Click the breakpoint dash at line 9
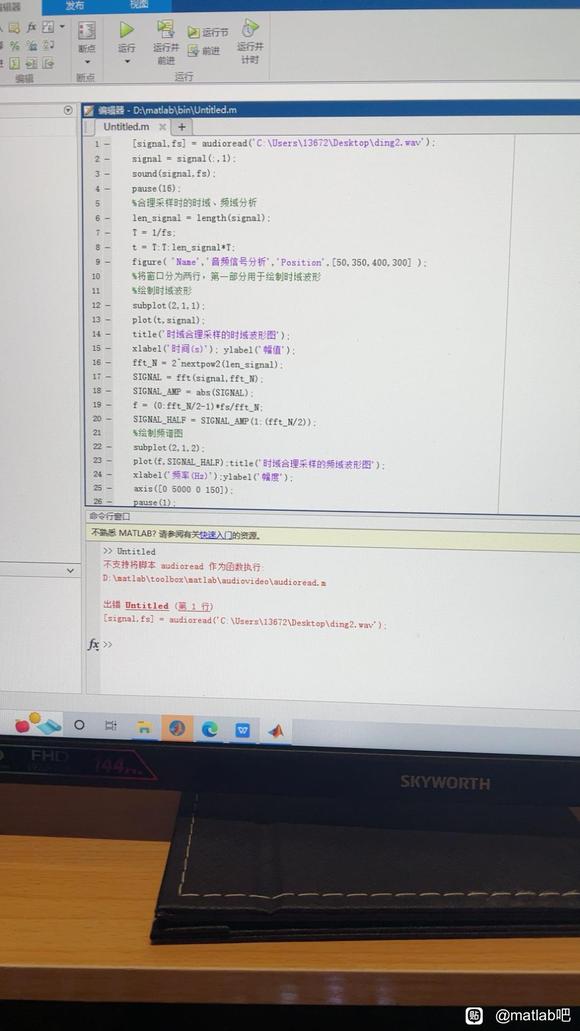The image size is (580, 1031). 107,262
